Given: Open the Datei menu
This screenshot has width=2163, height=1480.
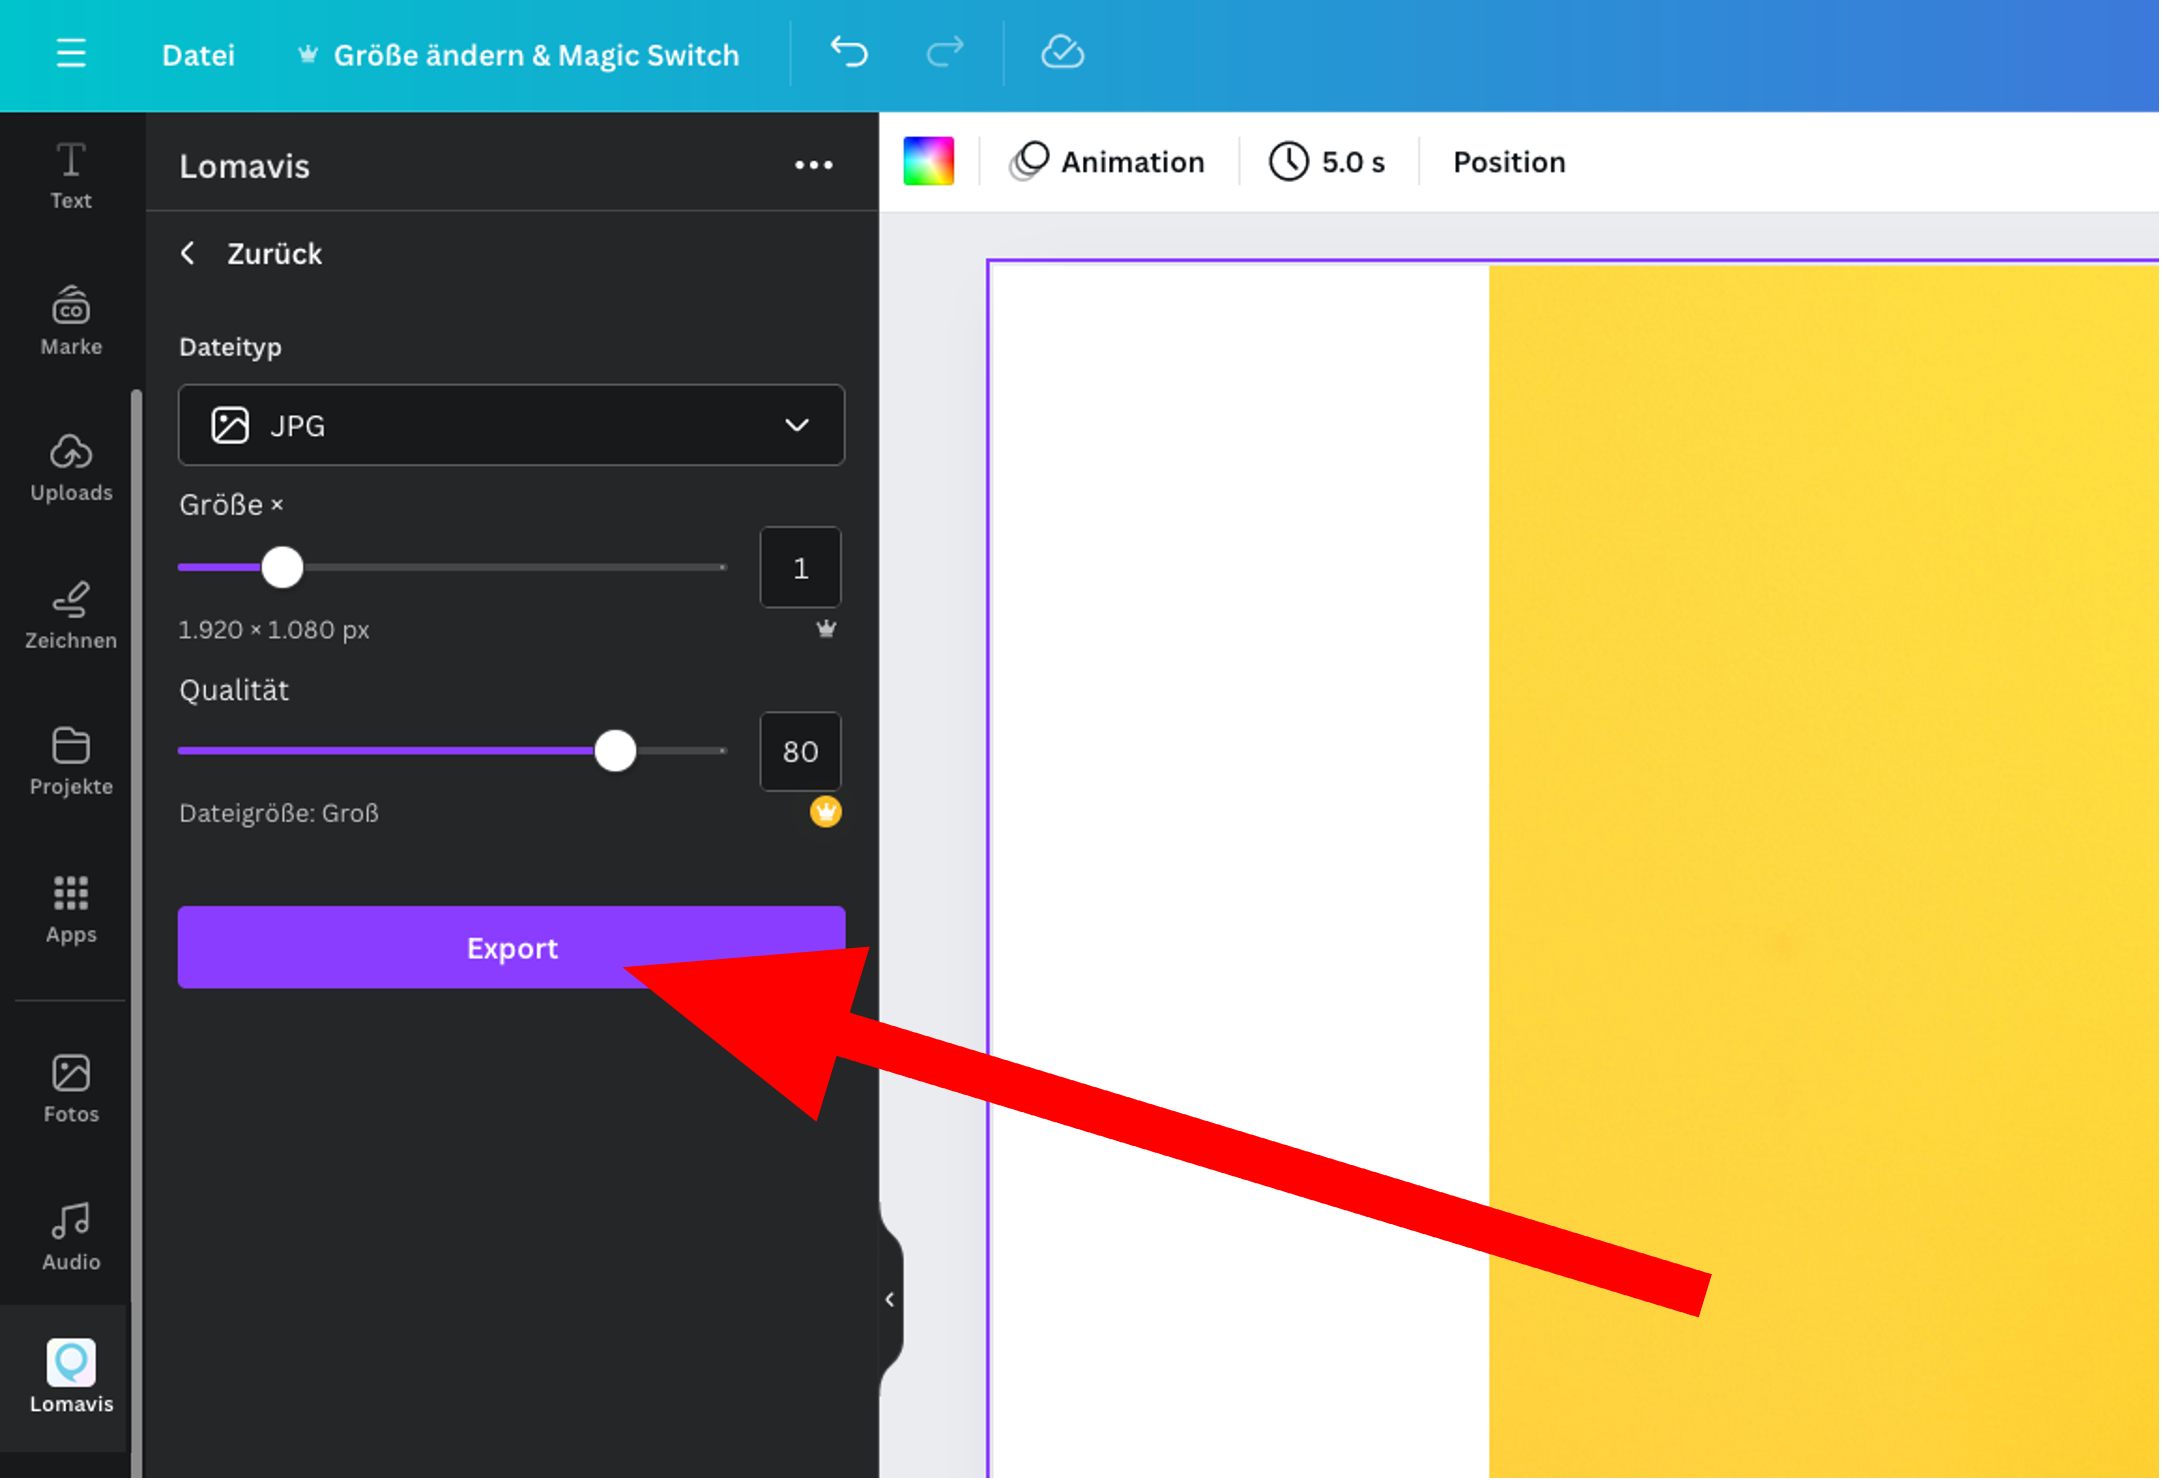Looking at the screenshot, I should [x=198, y=55].
